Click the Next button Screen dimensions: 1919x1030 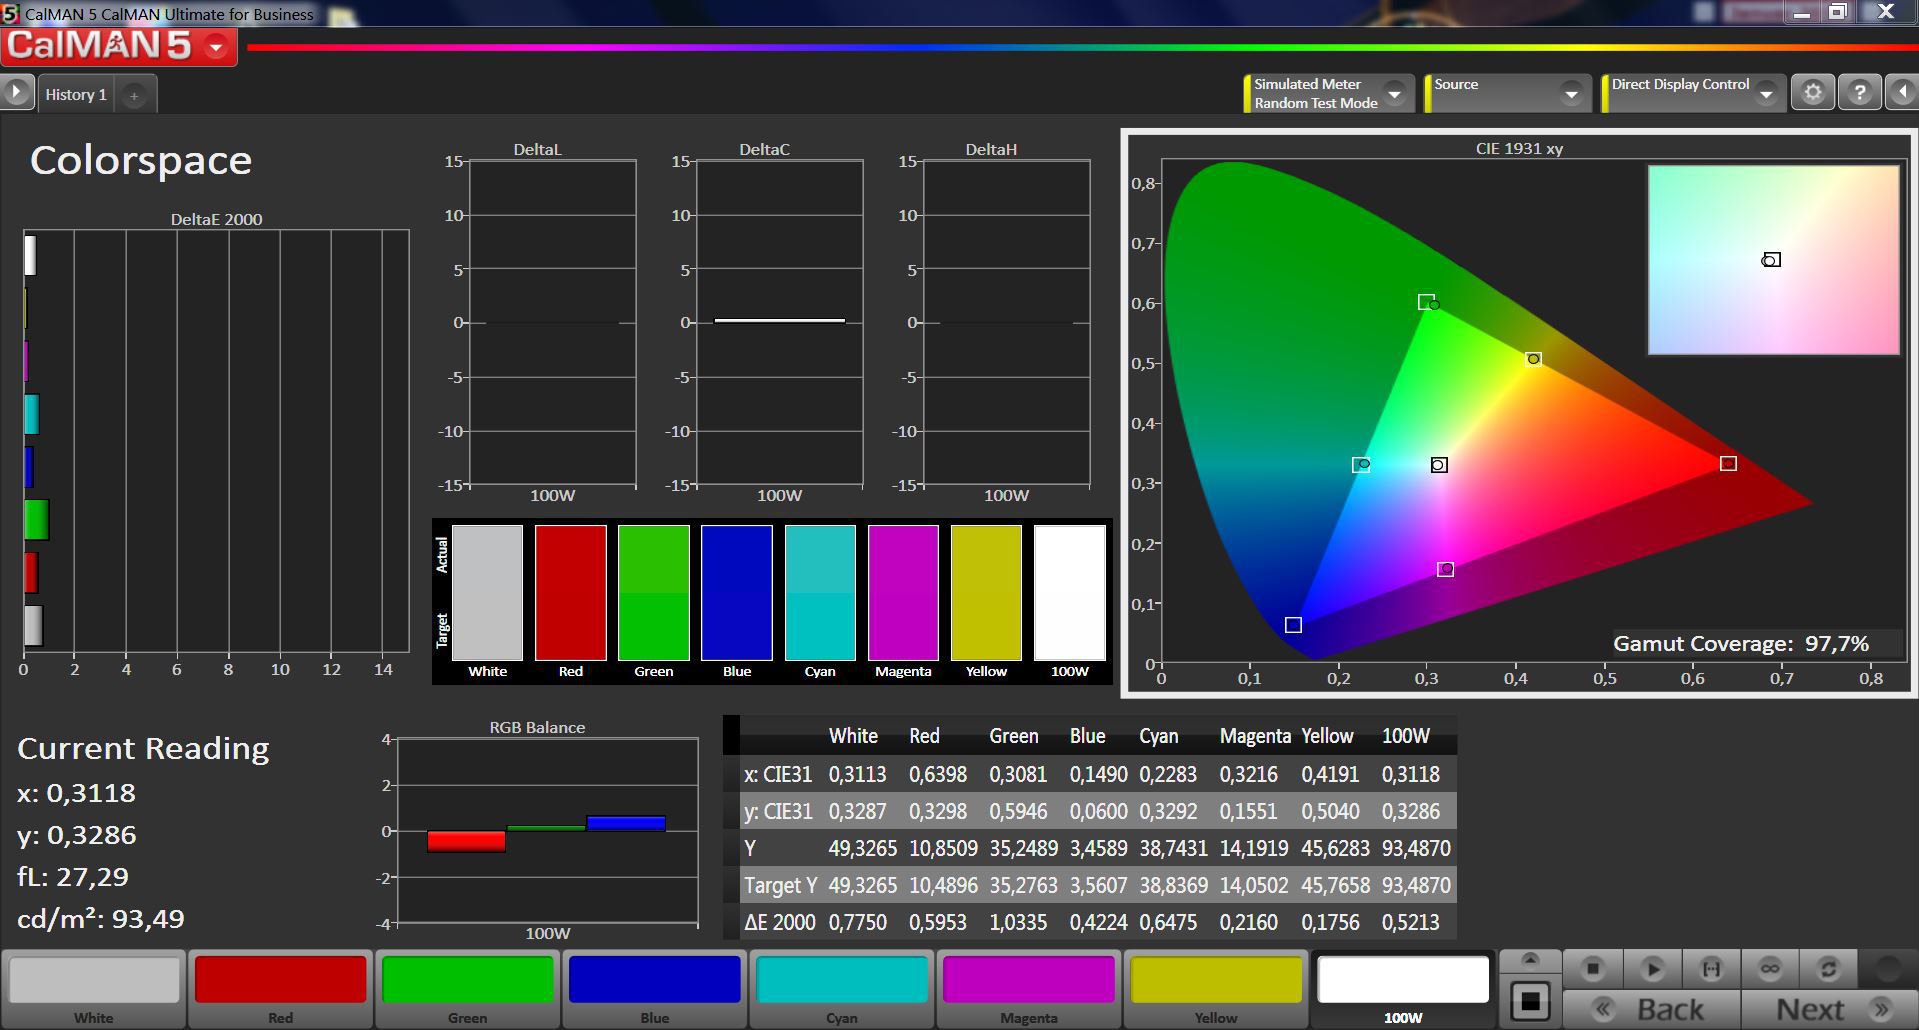coord(1828,1009)
